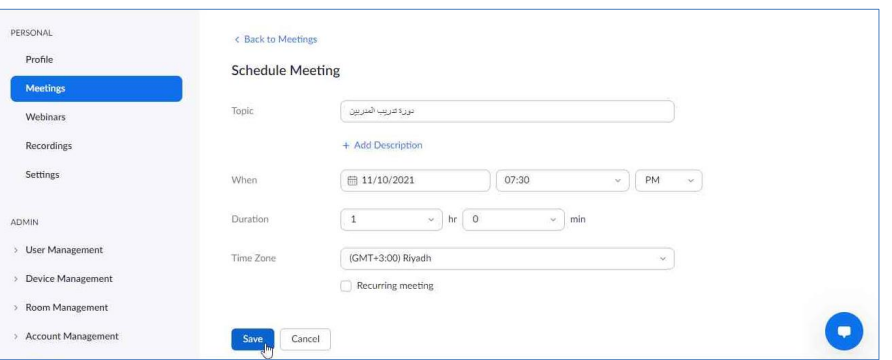Cancel scheduling the meeting
892x360 pixels.
[x=305, y=339]
